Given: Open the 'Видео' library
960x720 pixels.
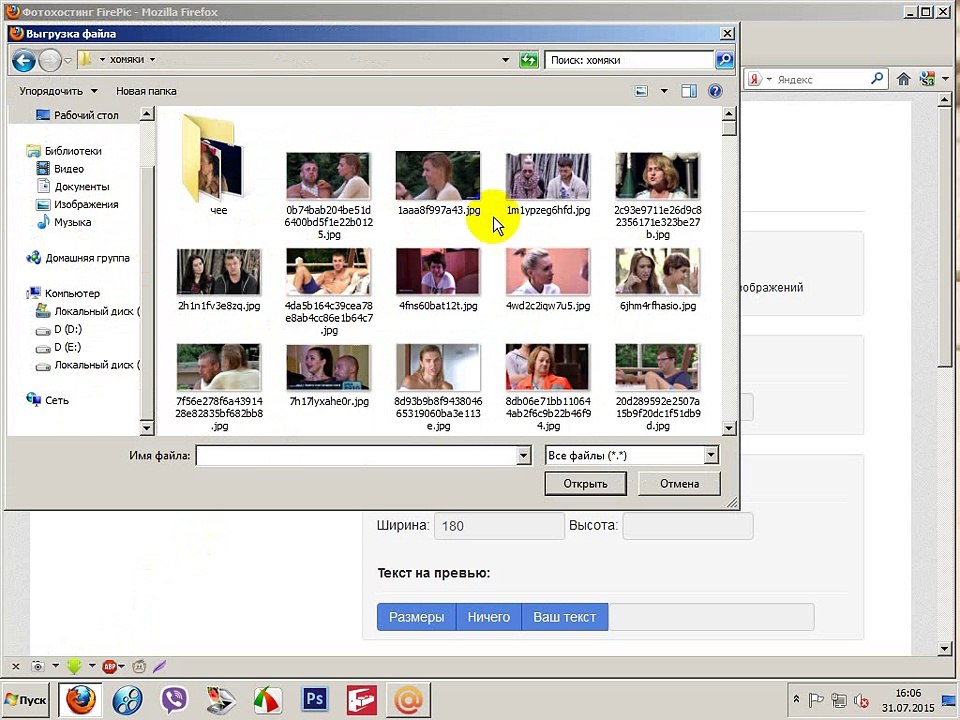Looking at the screenshot, I should [61, 168].
